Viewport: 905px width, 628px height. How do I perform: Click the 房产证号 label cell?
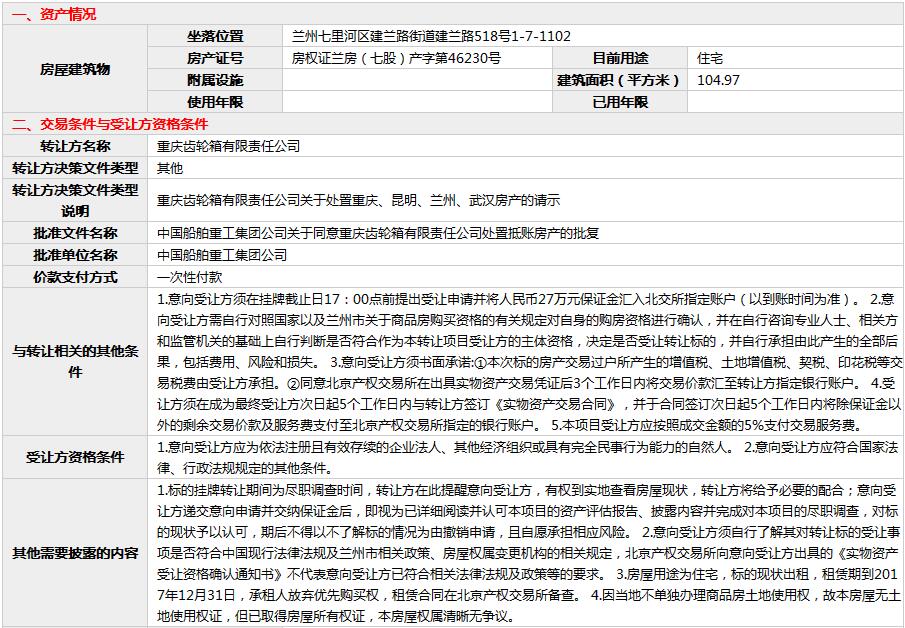coord(214,58)
